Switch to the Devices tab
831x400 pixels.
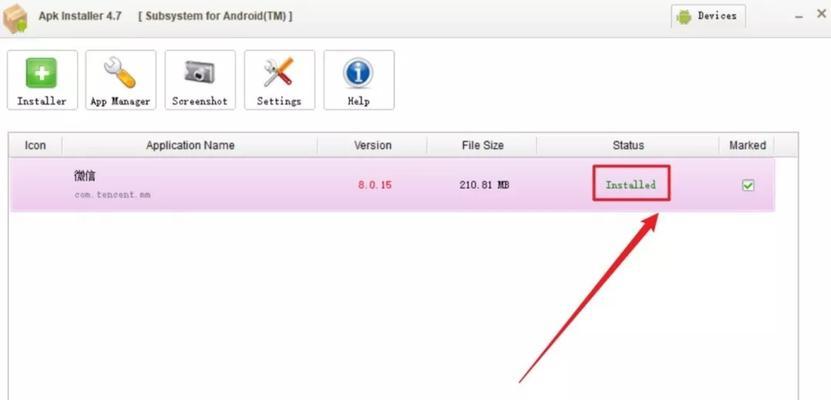[709, 16]
